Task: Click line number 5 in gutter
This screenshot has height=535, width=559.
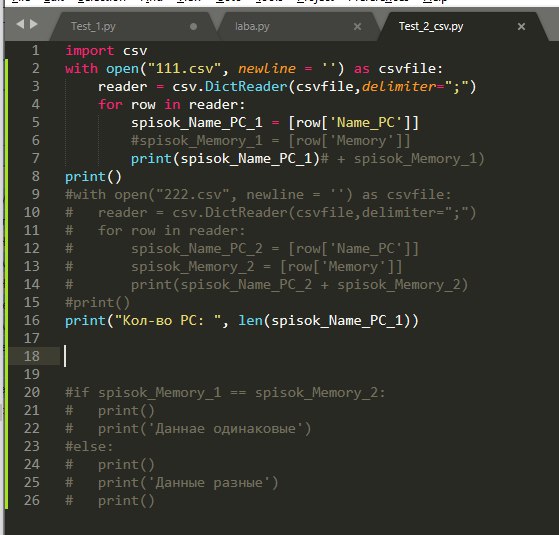Action: (36, 122)
